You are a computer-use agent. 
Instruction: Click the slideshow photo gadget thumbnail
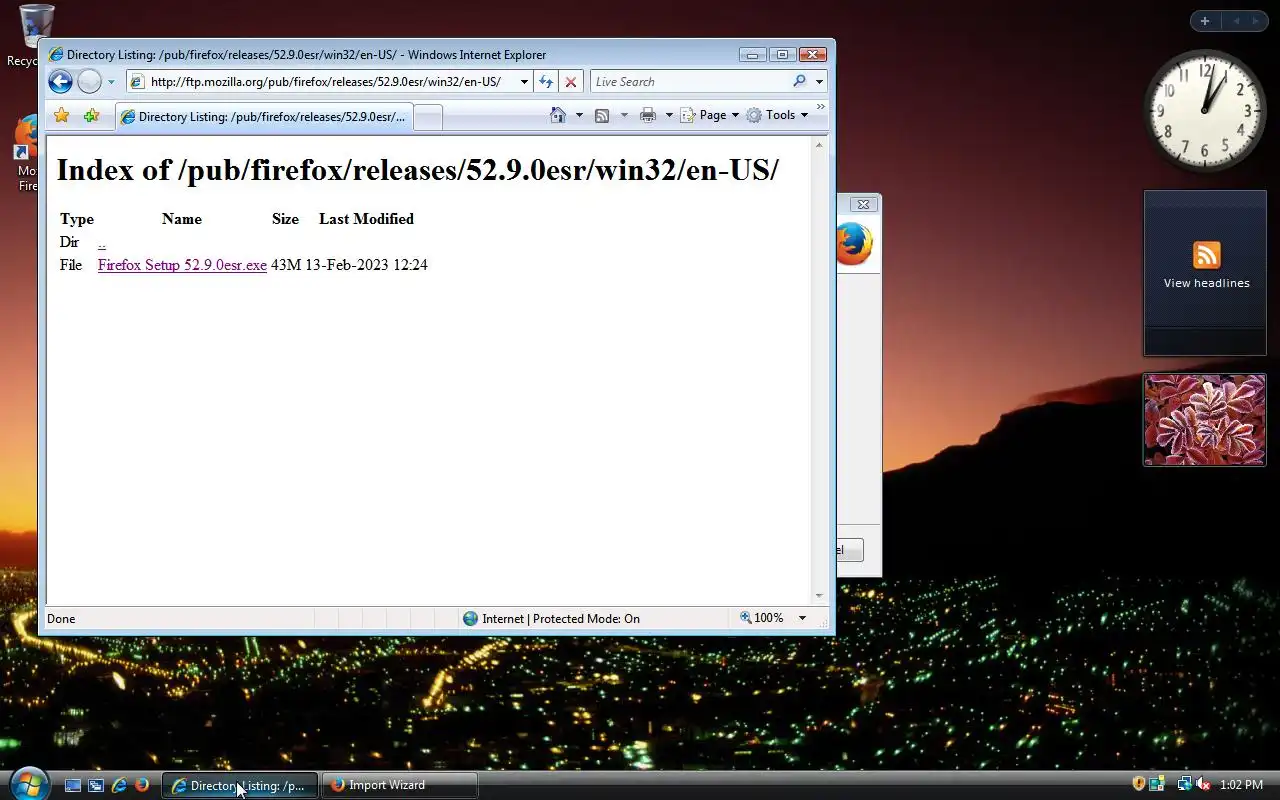coord(1205,420)
